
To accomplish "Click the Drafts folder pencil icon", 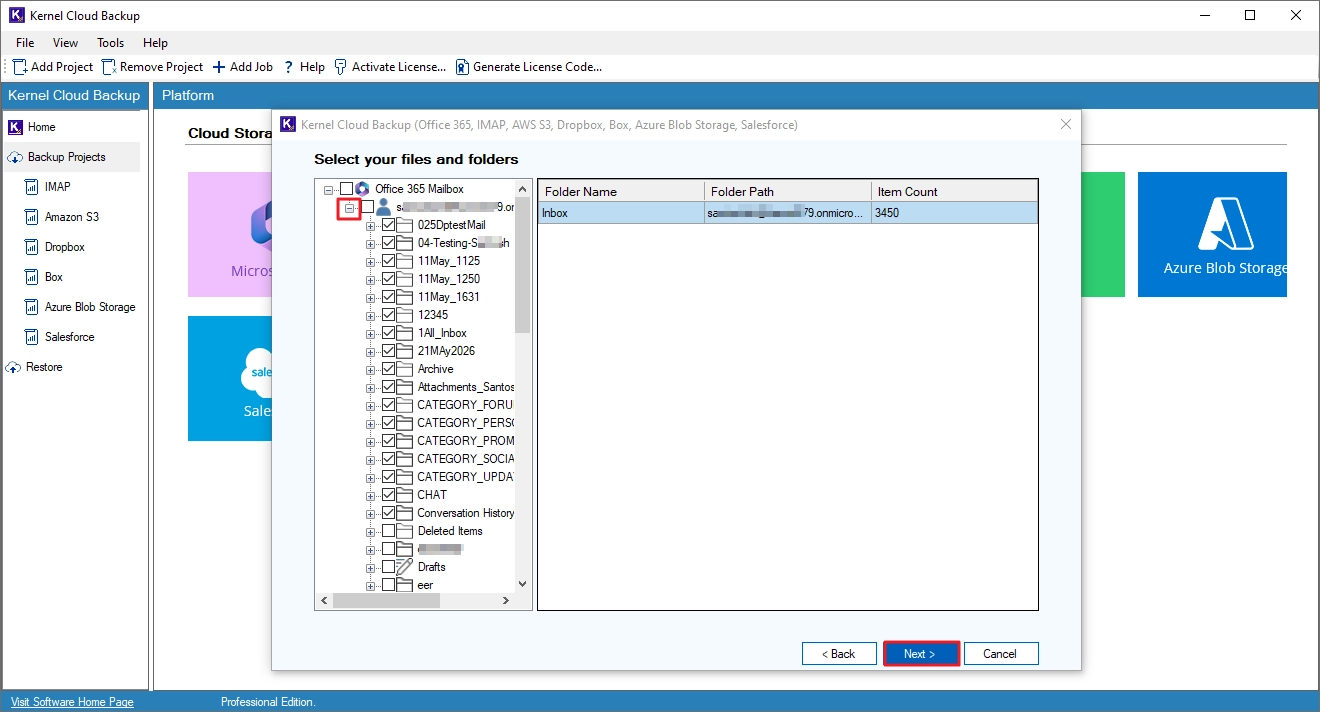I will pyautogui.click(x=405, y=567).
